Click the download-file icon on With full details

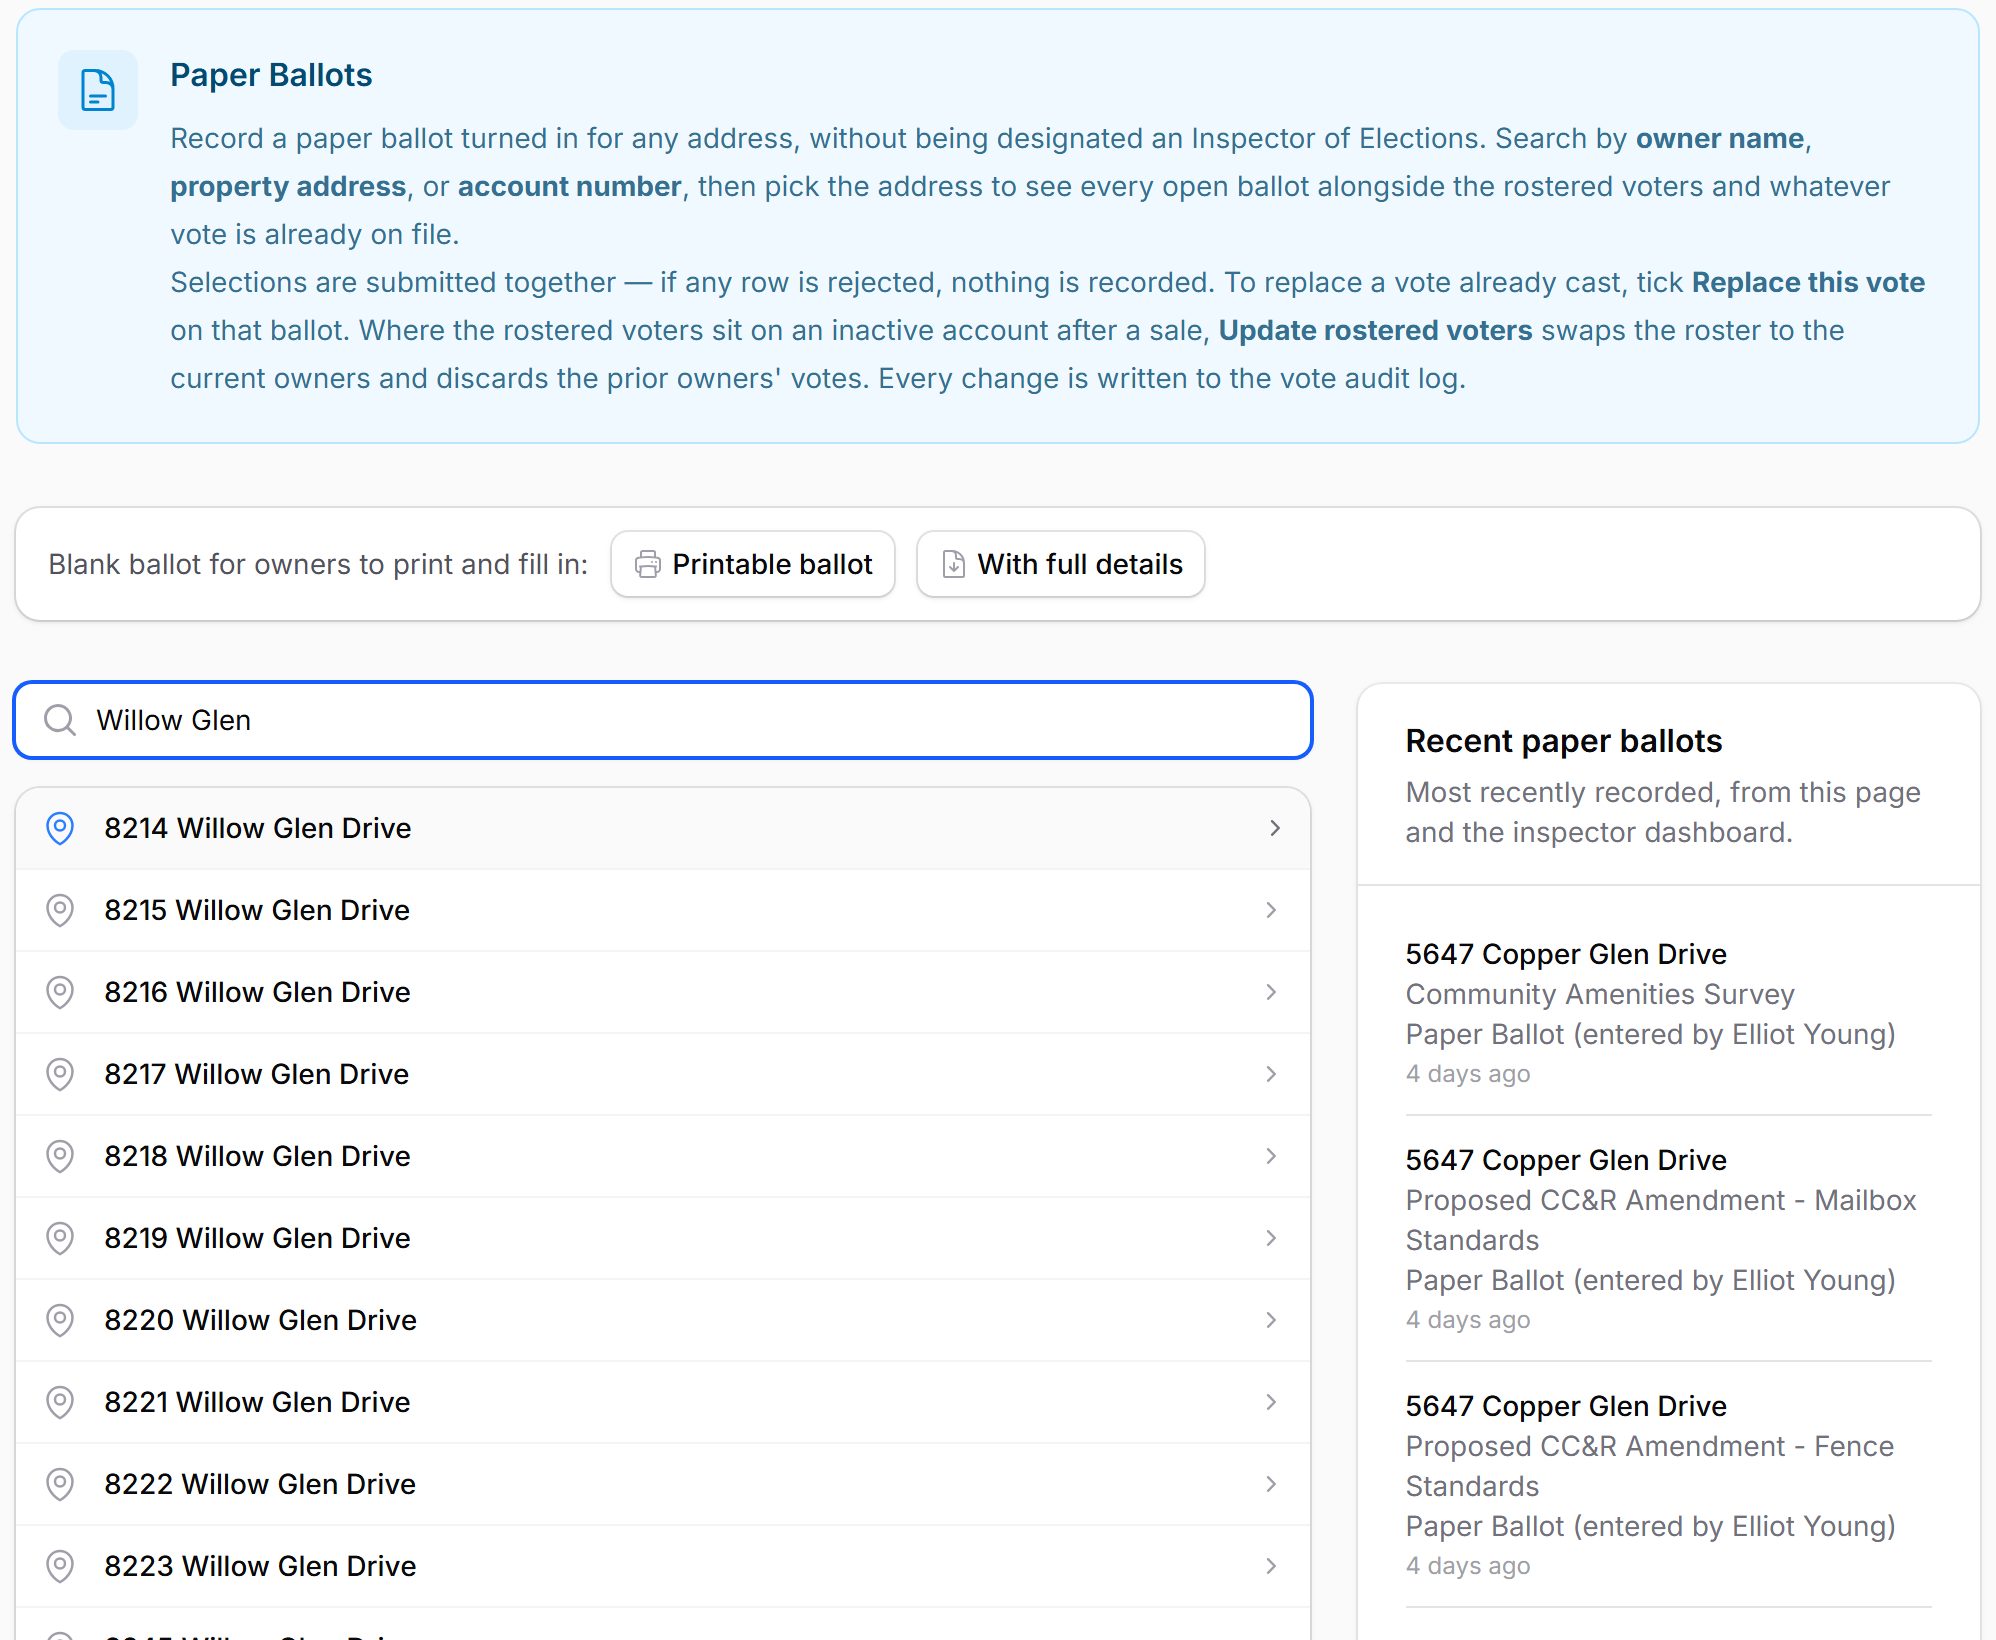(x=954, y=564)
